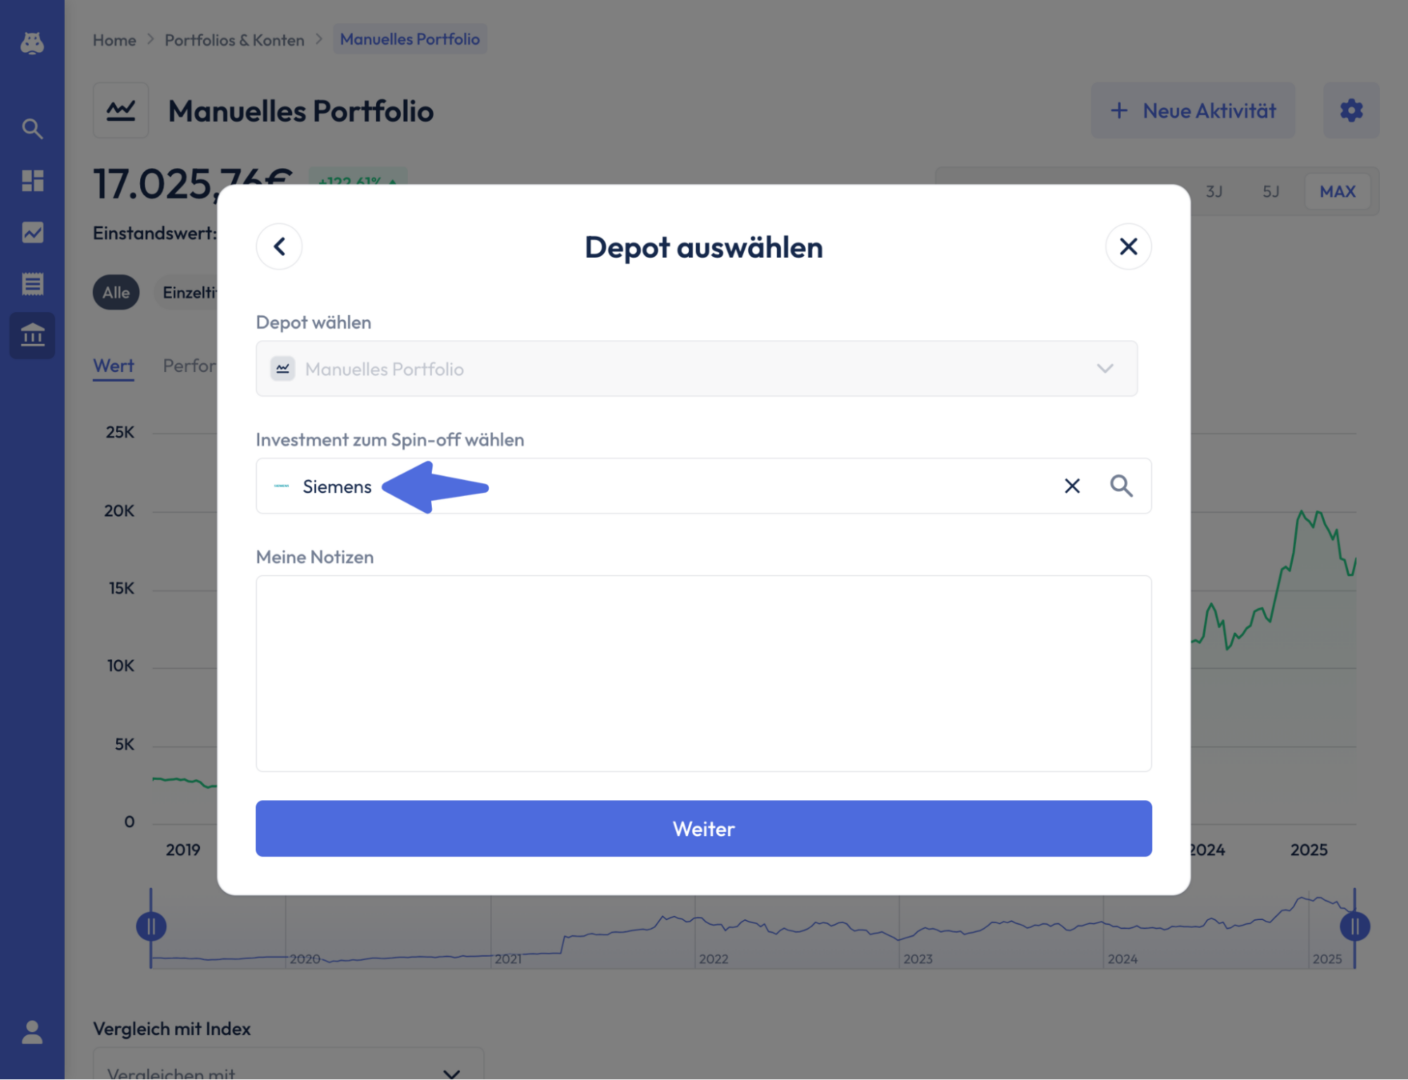1408x1080 pixels.
Task: Open the dashboard grid icon in sidebar
Action: (x=32, y=180)
